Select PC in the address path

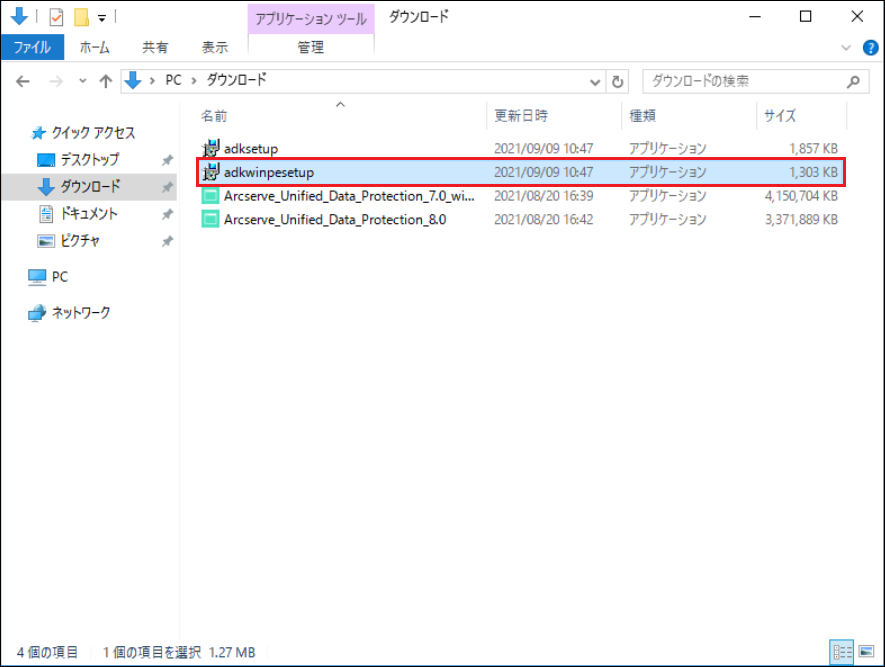(173, 80)
